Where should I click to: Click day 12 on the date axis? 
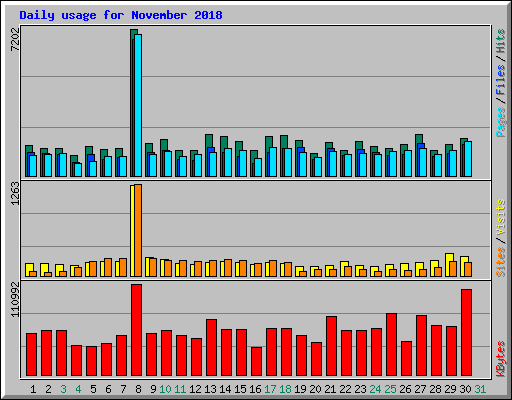pyautogui.click(x=195, y=389)
